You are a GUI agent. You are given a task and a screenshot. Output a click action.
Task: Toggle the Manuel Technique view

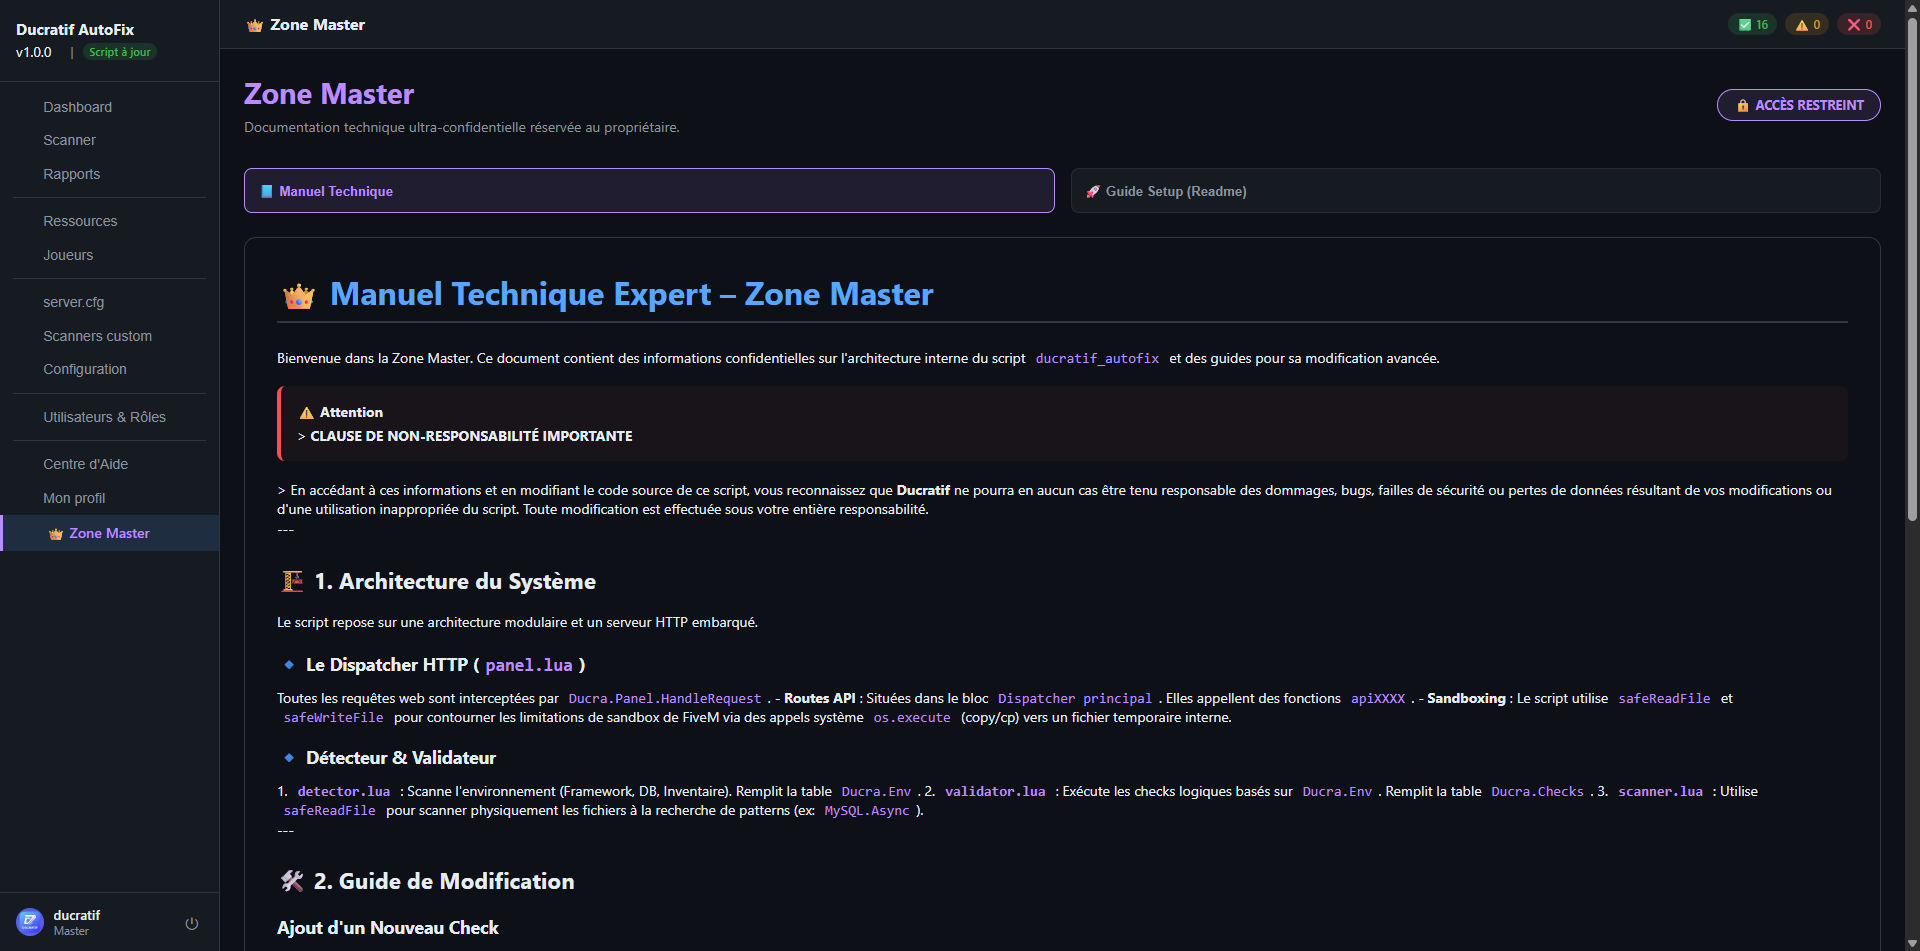coord(648,190)
